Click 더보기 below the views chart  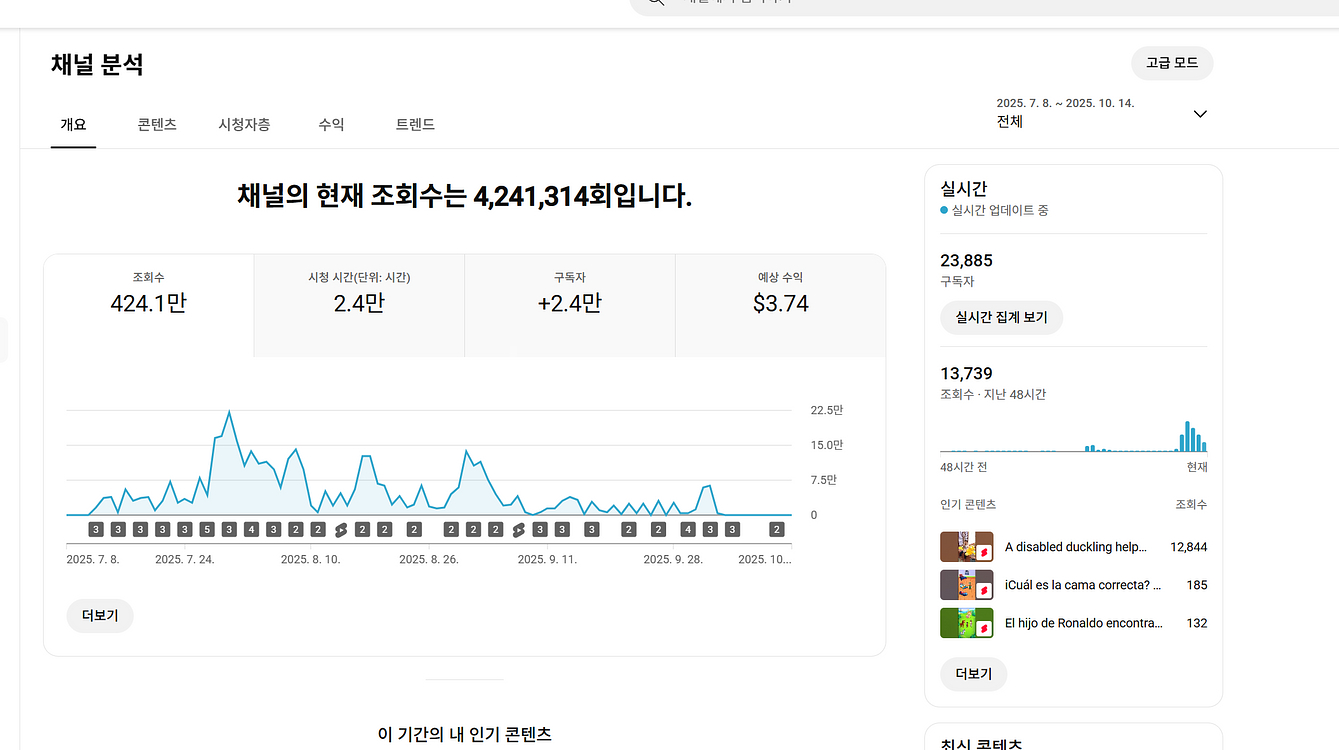pyautogui.click(x=100, y=616)
